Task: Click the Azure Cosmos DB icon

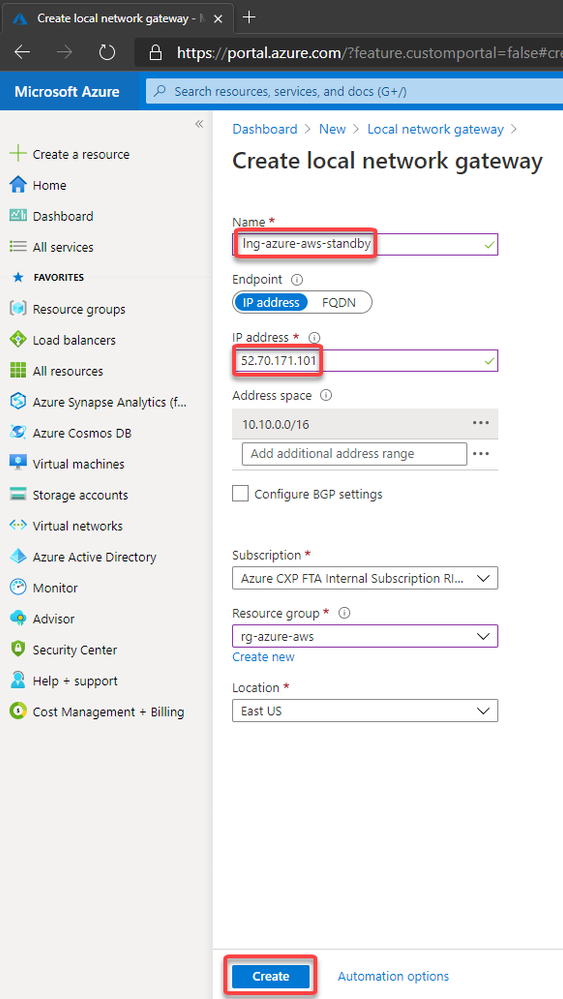Action: pyautogui.click(x=18, y=433)
